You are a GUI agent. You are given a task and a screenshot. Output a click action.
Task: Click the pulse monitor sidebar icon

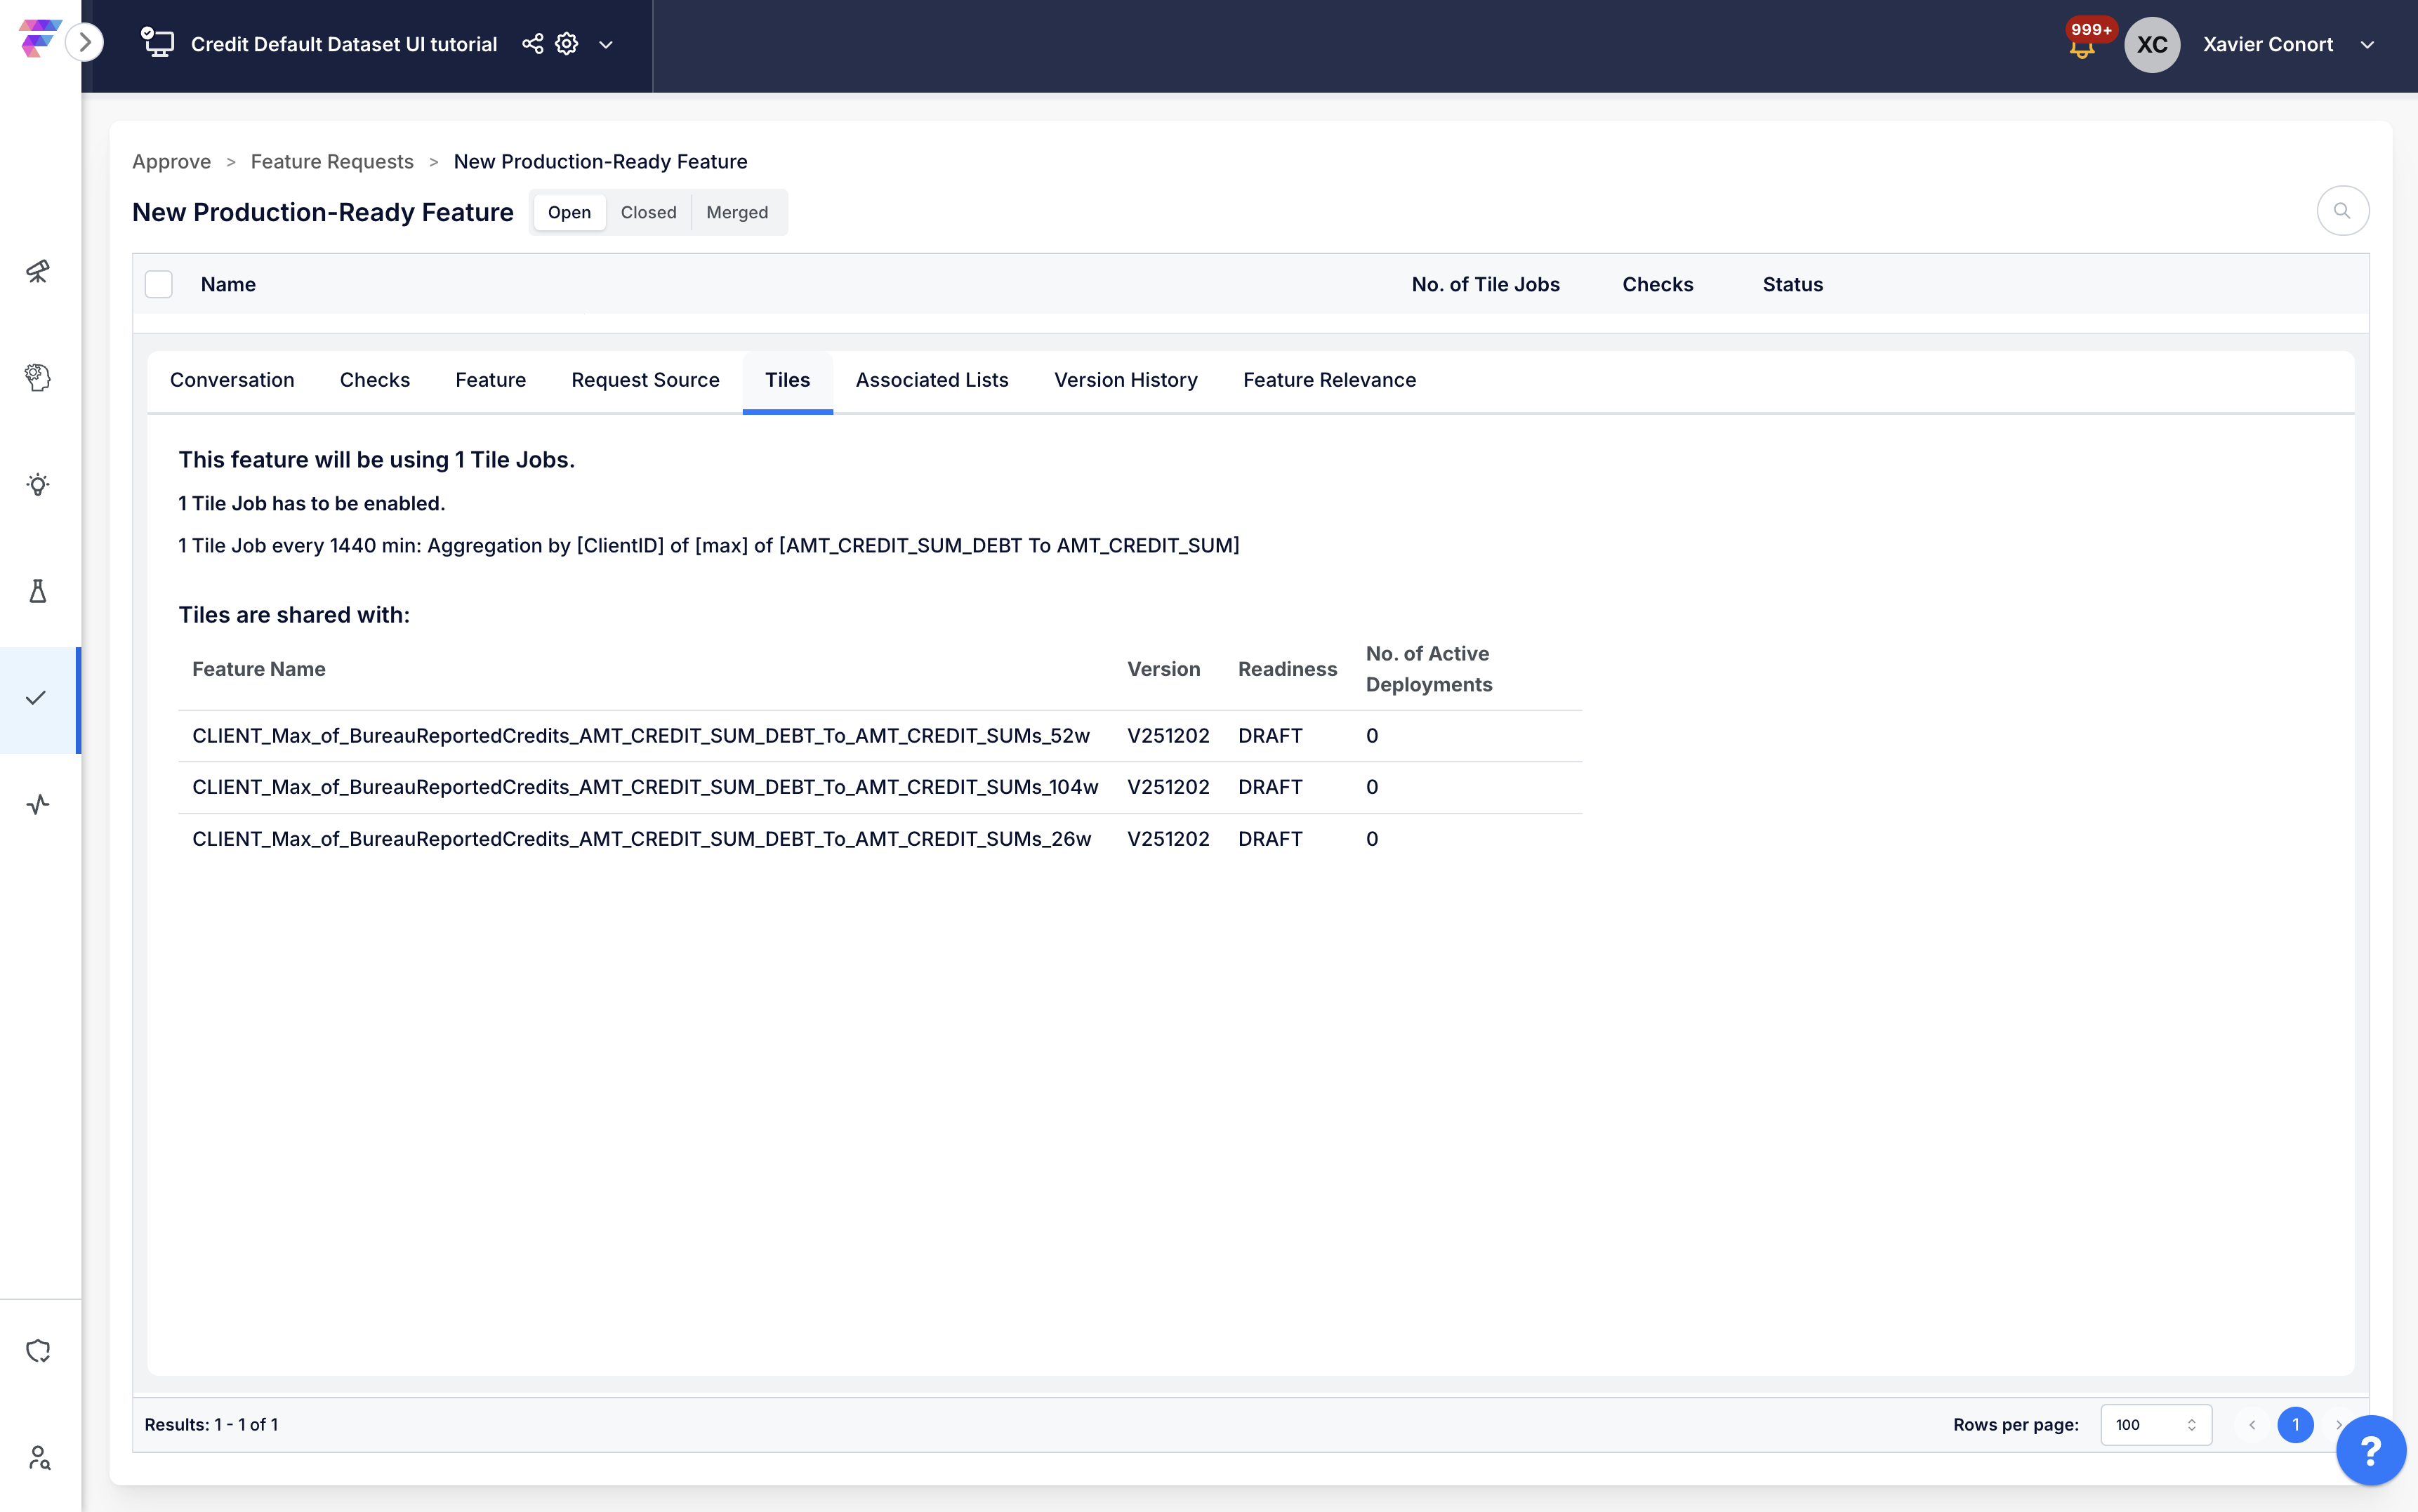click(38, 804)
